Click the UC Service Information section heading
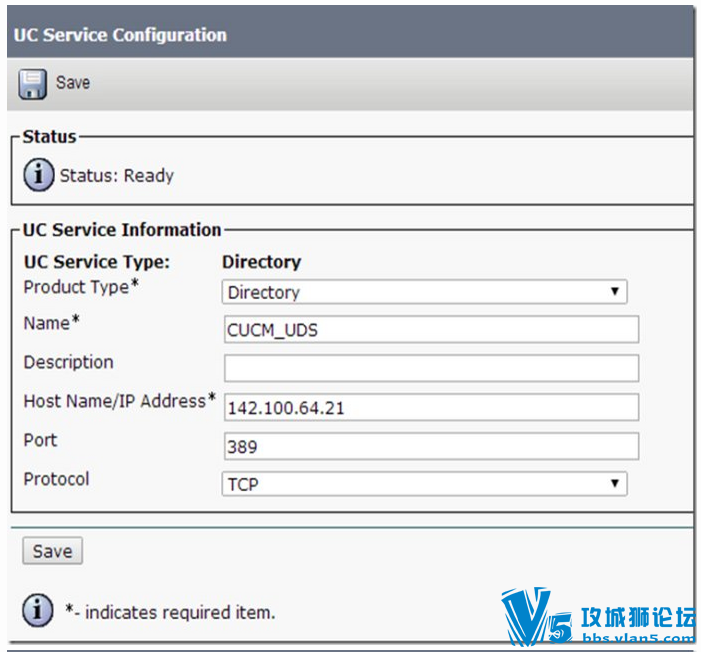This screenshot has width=701, height=652. (122, 230)
